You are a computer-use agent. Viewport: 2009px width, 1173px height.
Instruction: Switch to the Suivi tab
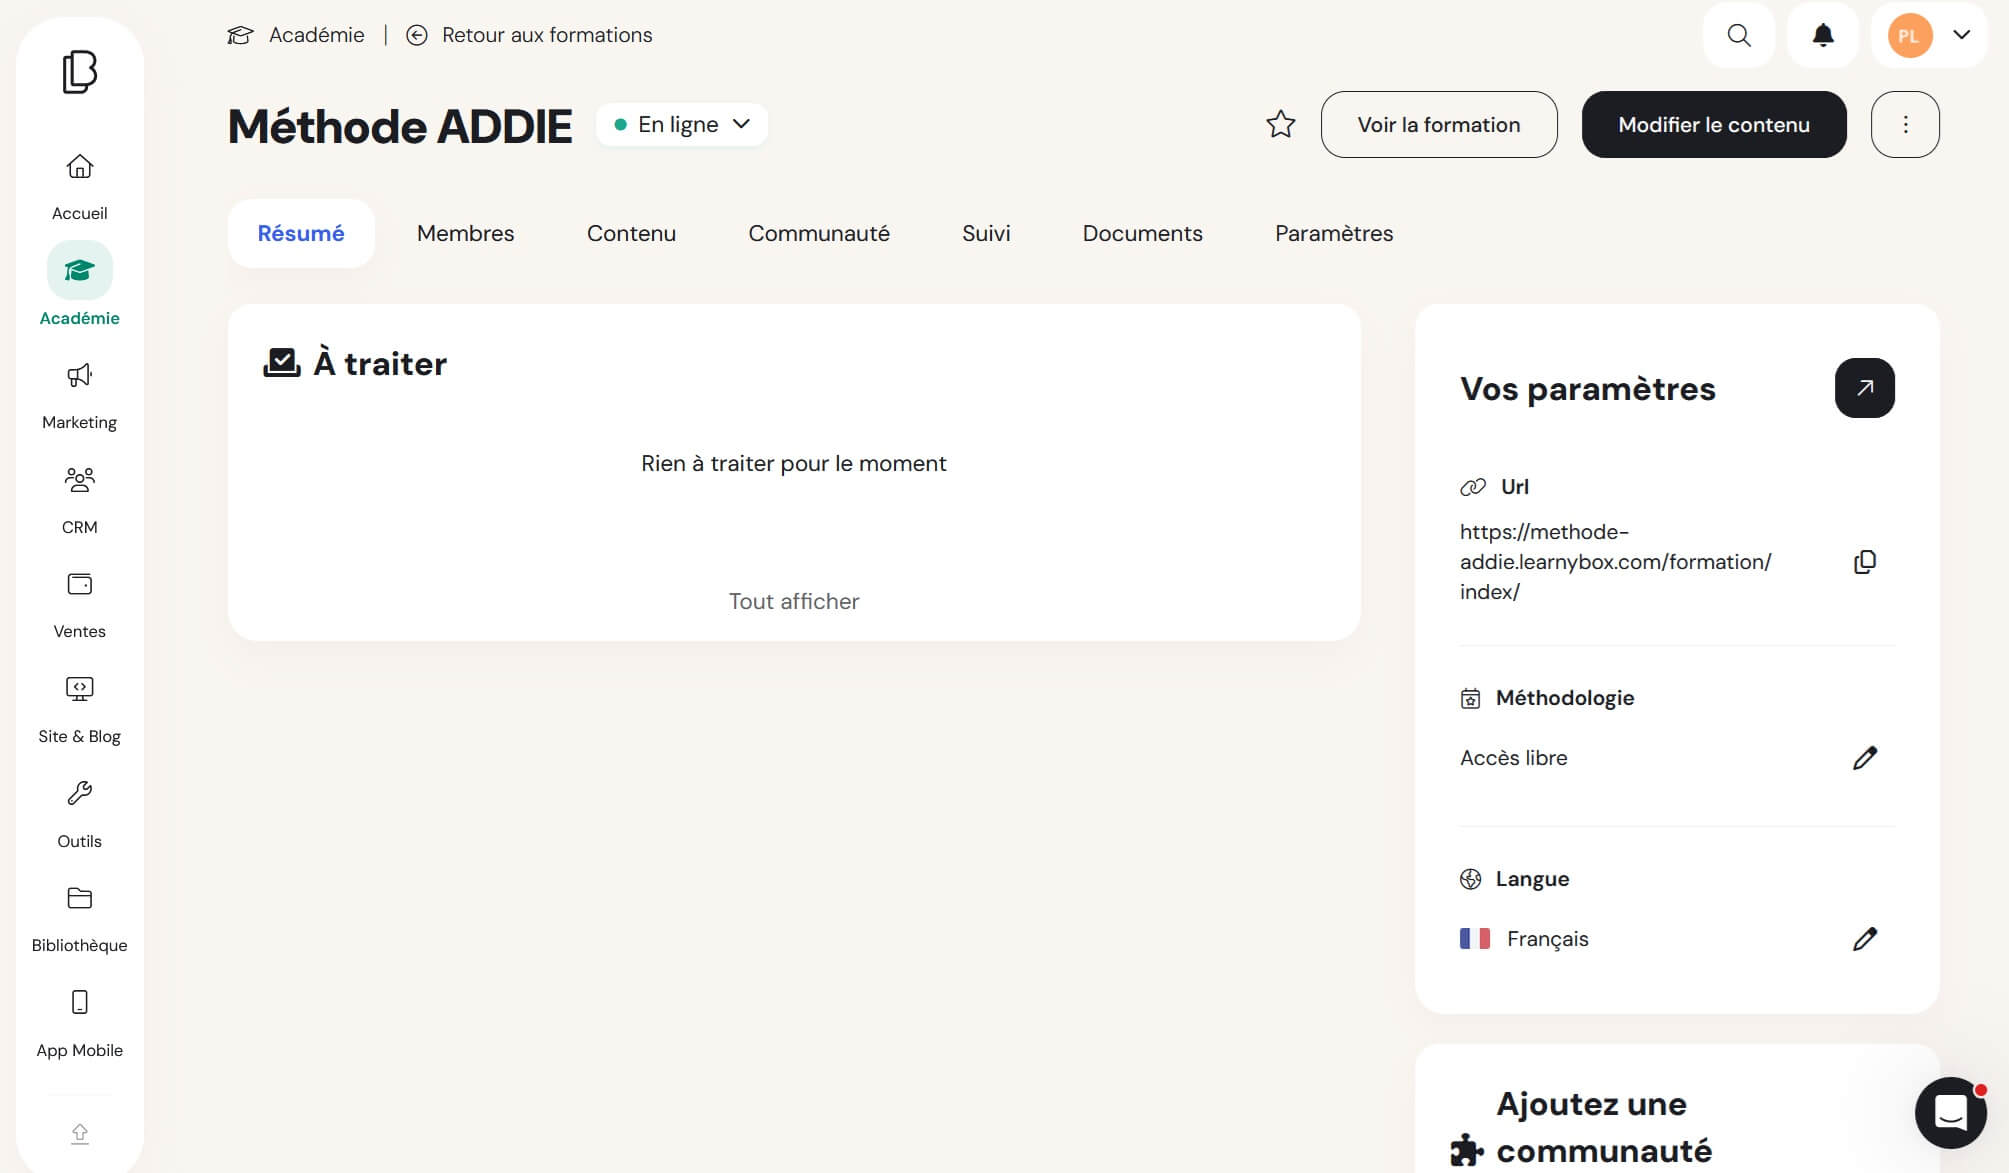pos(986,233)
